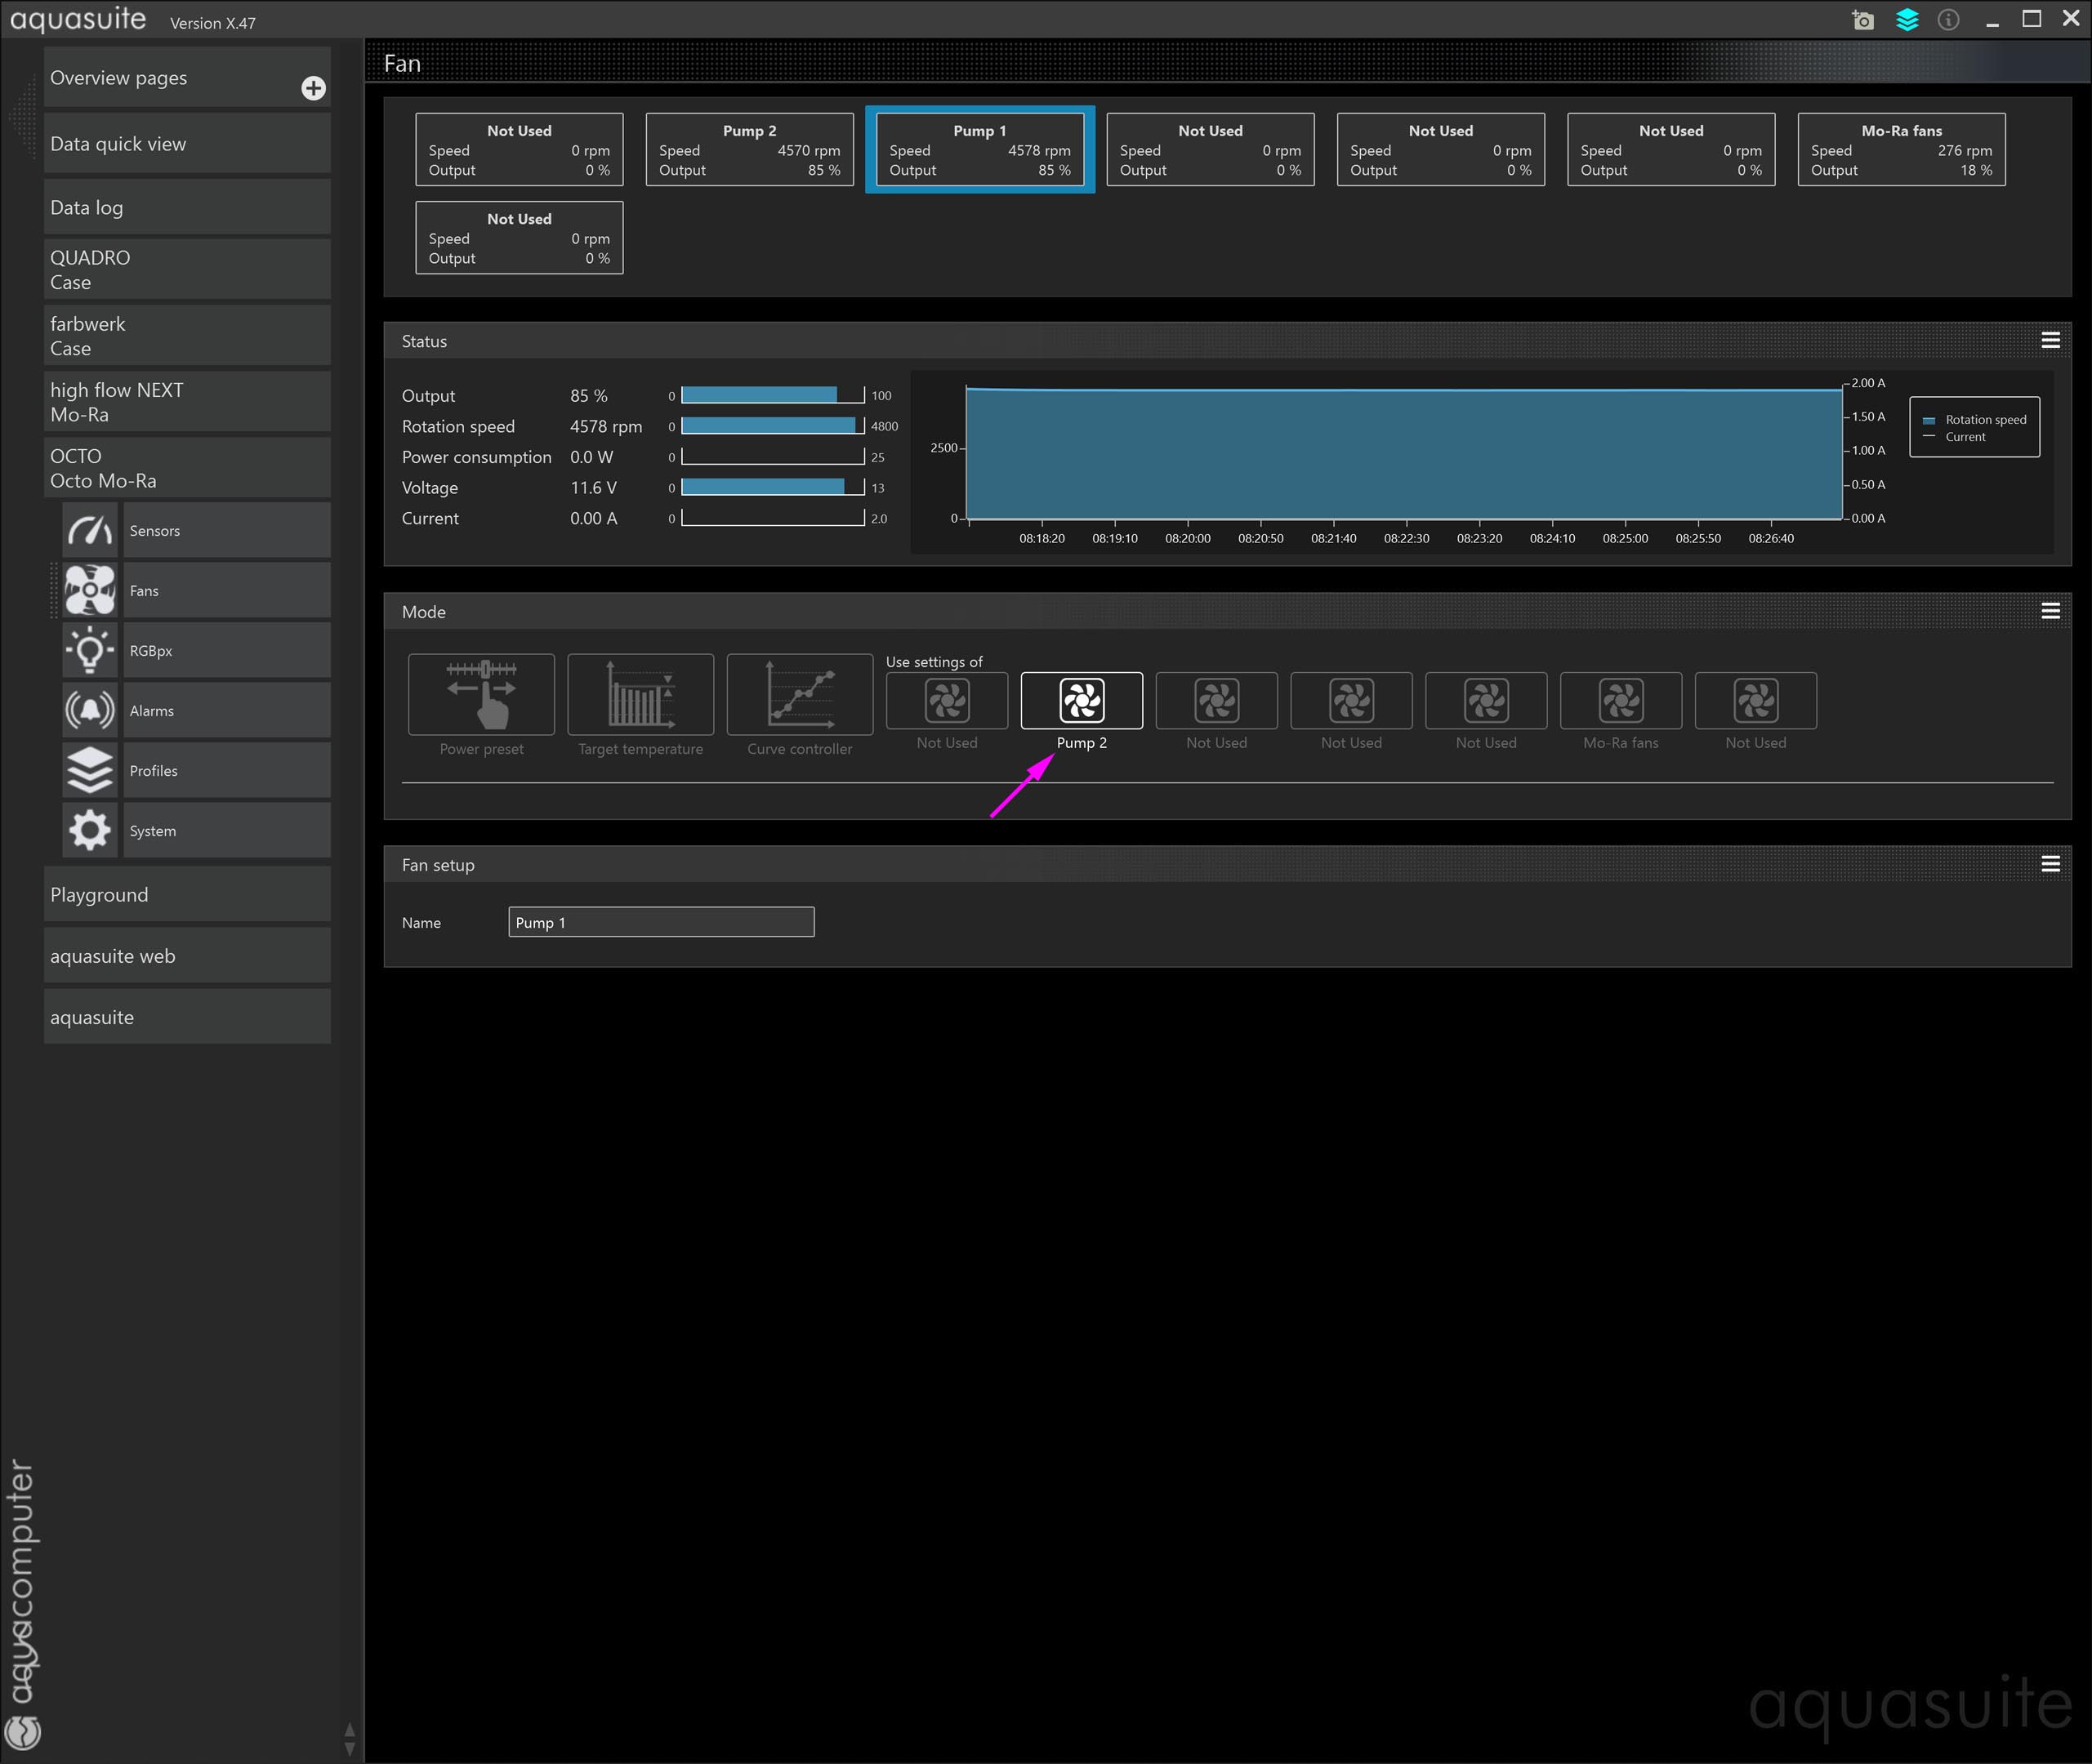Click the screenshot camera icon in title bar
This screenshot has height=1764, width=2092.
click(1862, 20)
